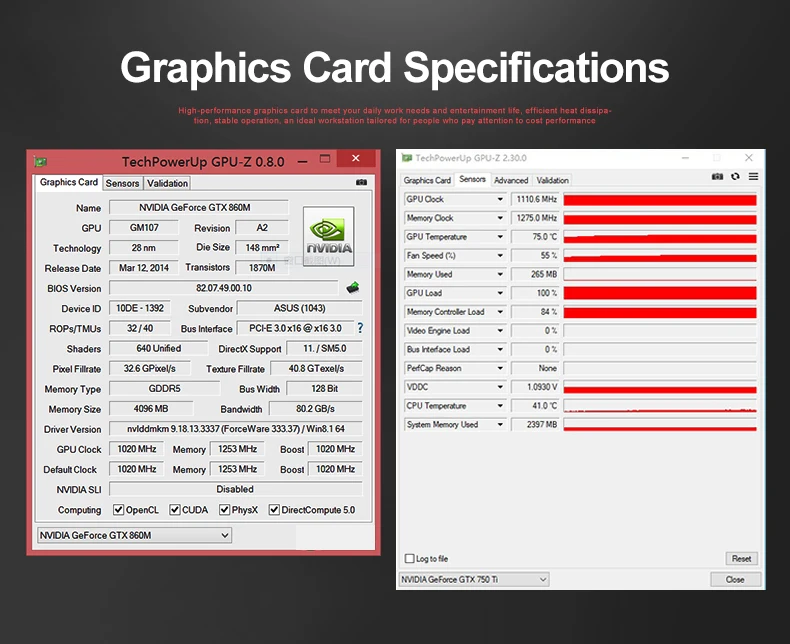
Task: Click the NVIDIA logo in GPU-Z 0.8.0
Action: 328,236
